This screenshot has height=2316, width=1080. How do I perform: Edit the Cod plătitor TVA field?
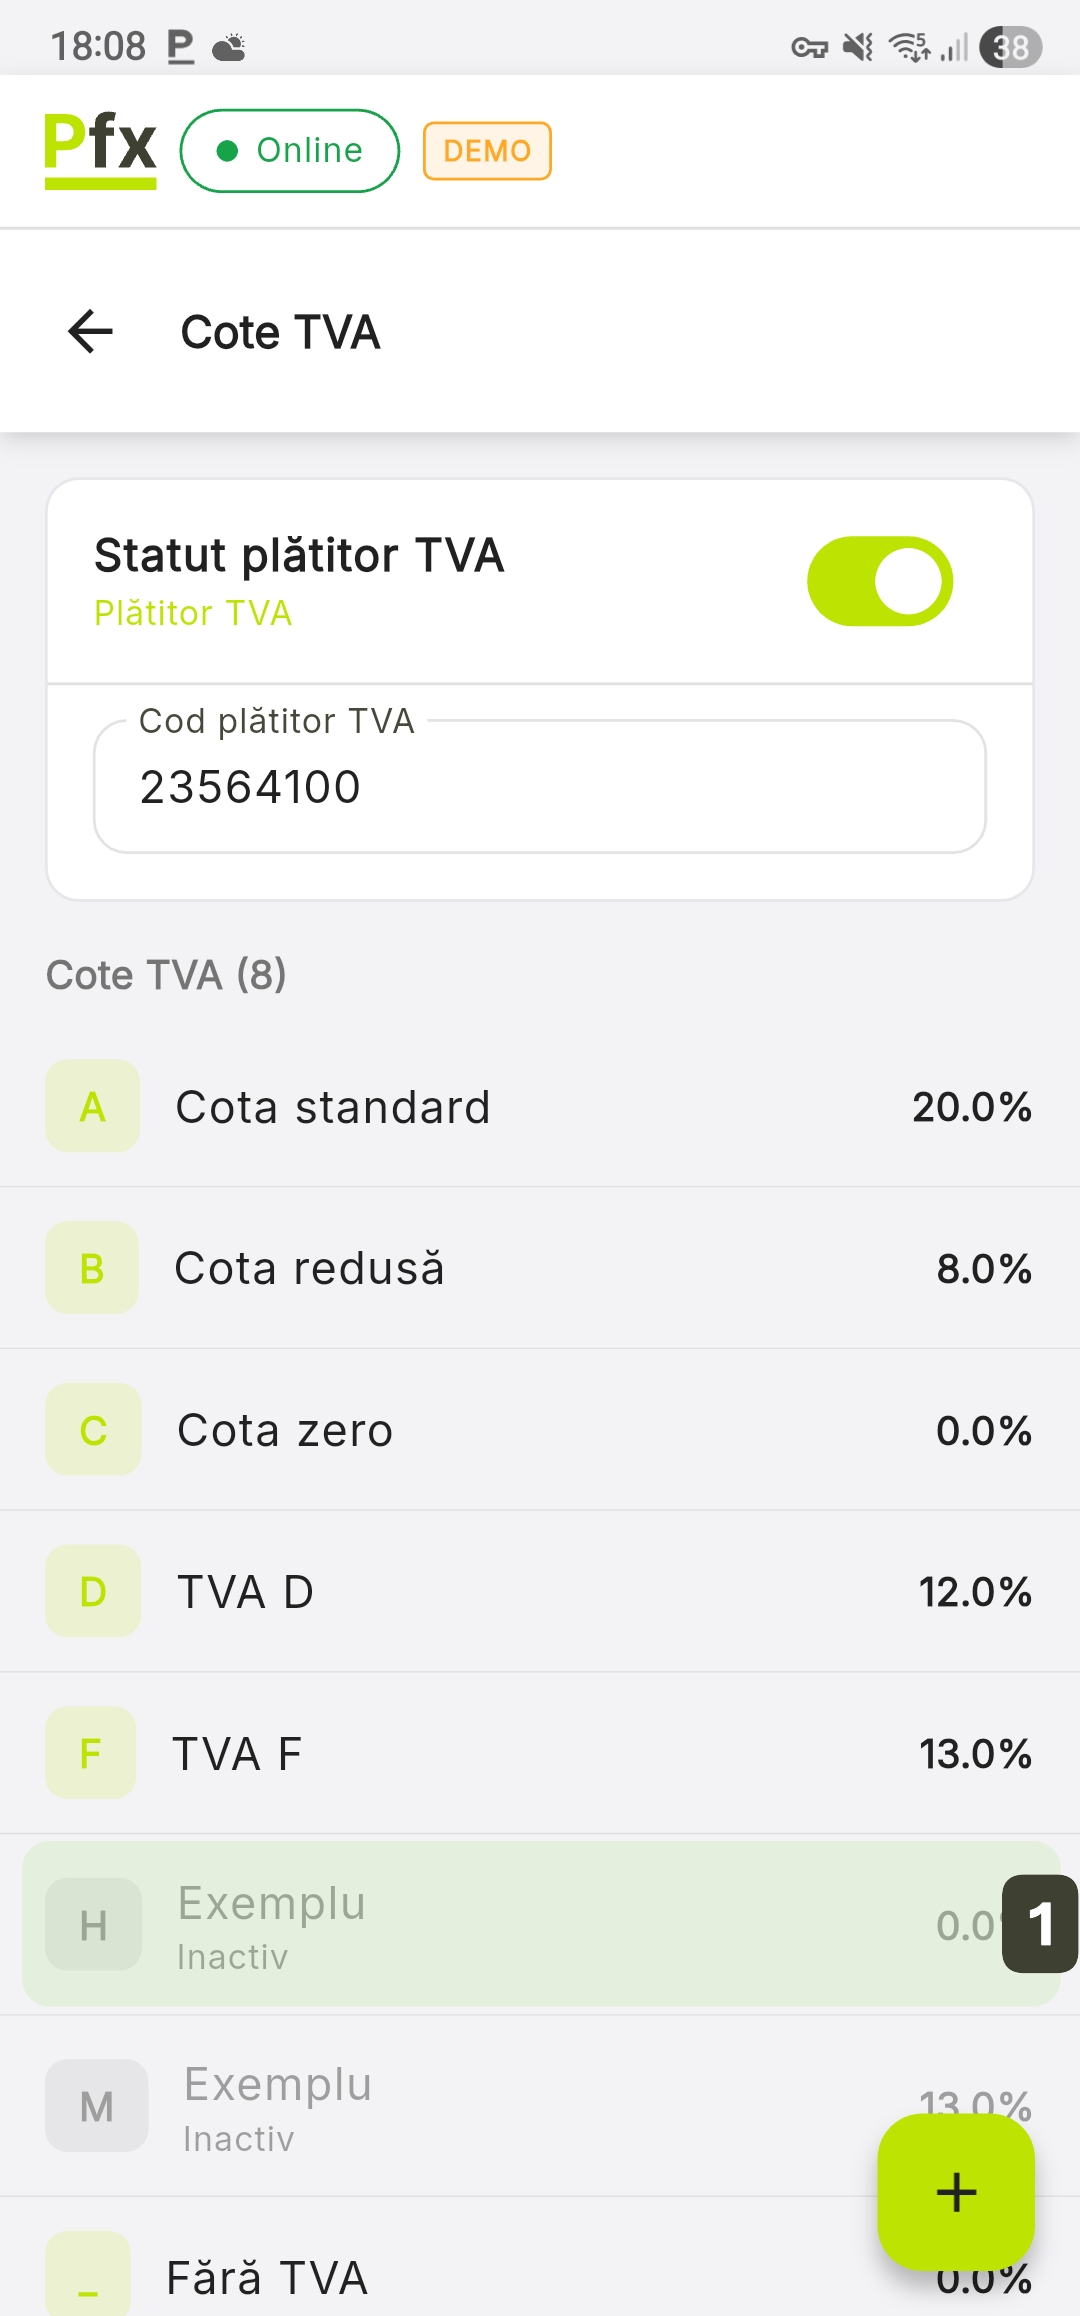(540, 787)
